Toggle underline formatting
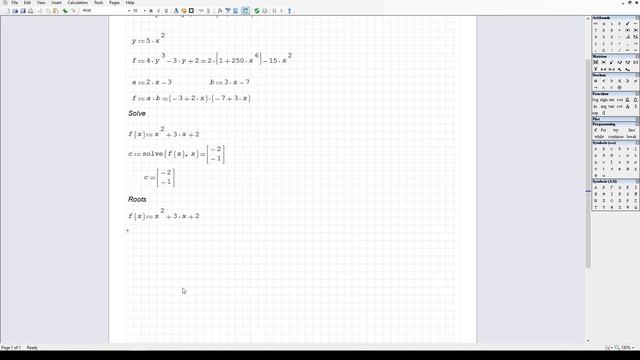The width and height of the screenshot is (640, 360). 167,11
